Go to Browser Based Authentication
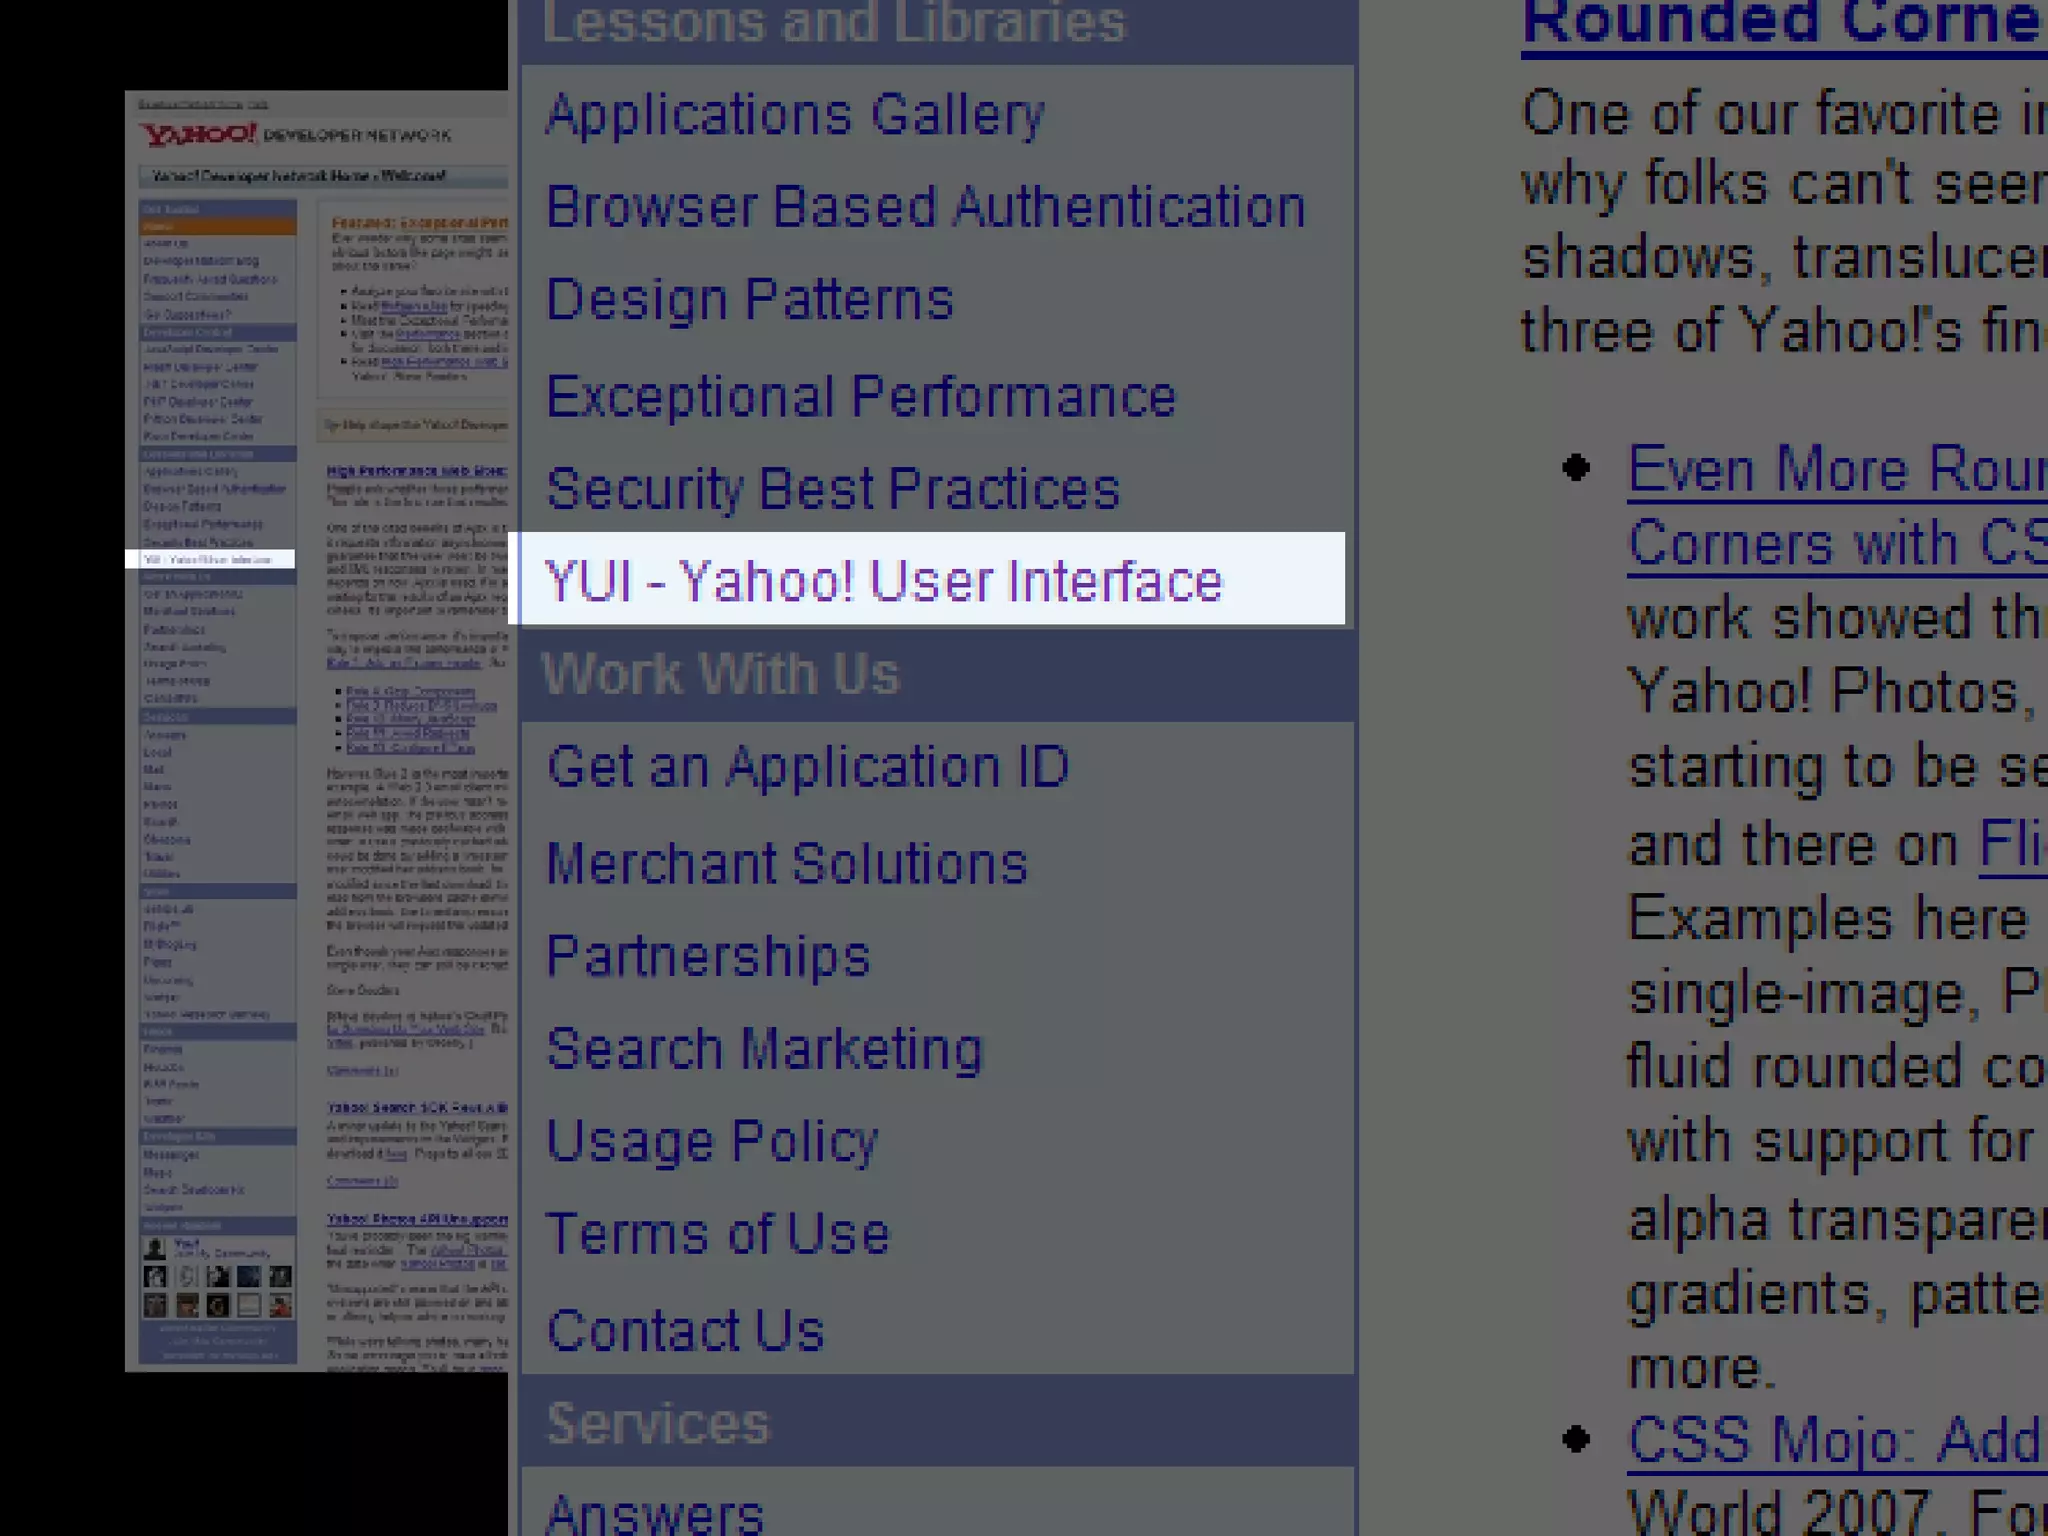Viewport: 2048px width, 1536px height. [x=925, y=206]
